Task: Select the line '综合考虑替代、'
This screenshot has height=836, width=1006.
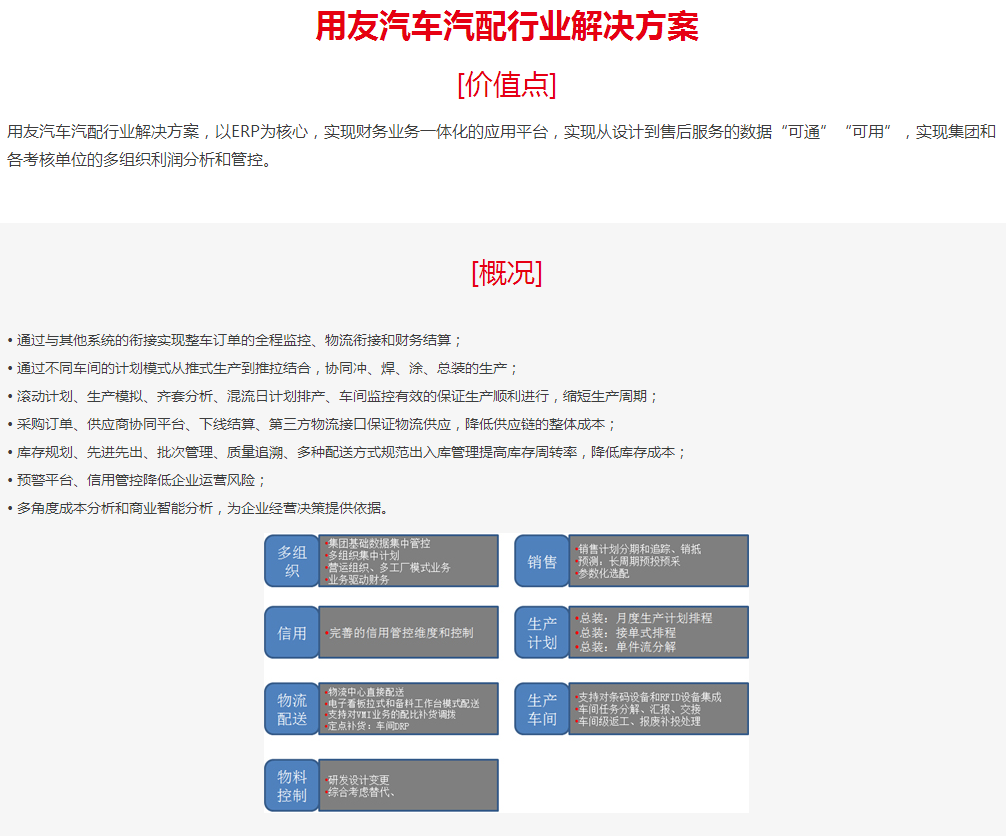Action: (x=360, y=792)
